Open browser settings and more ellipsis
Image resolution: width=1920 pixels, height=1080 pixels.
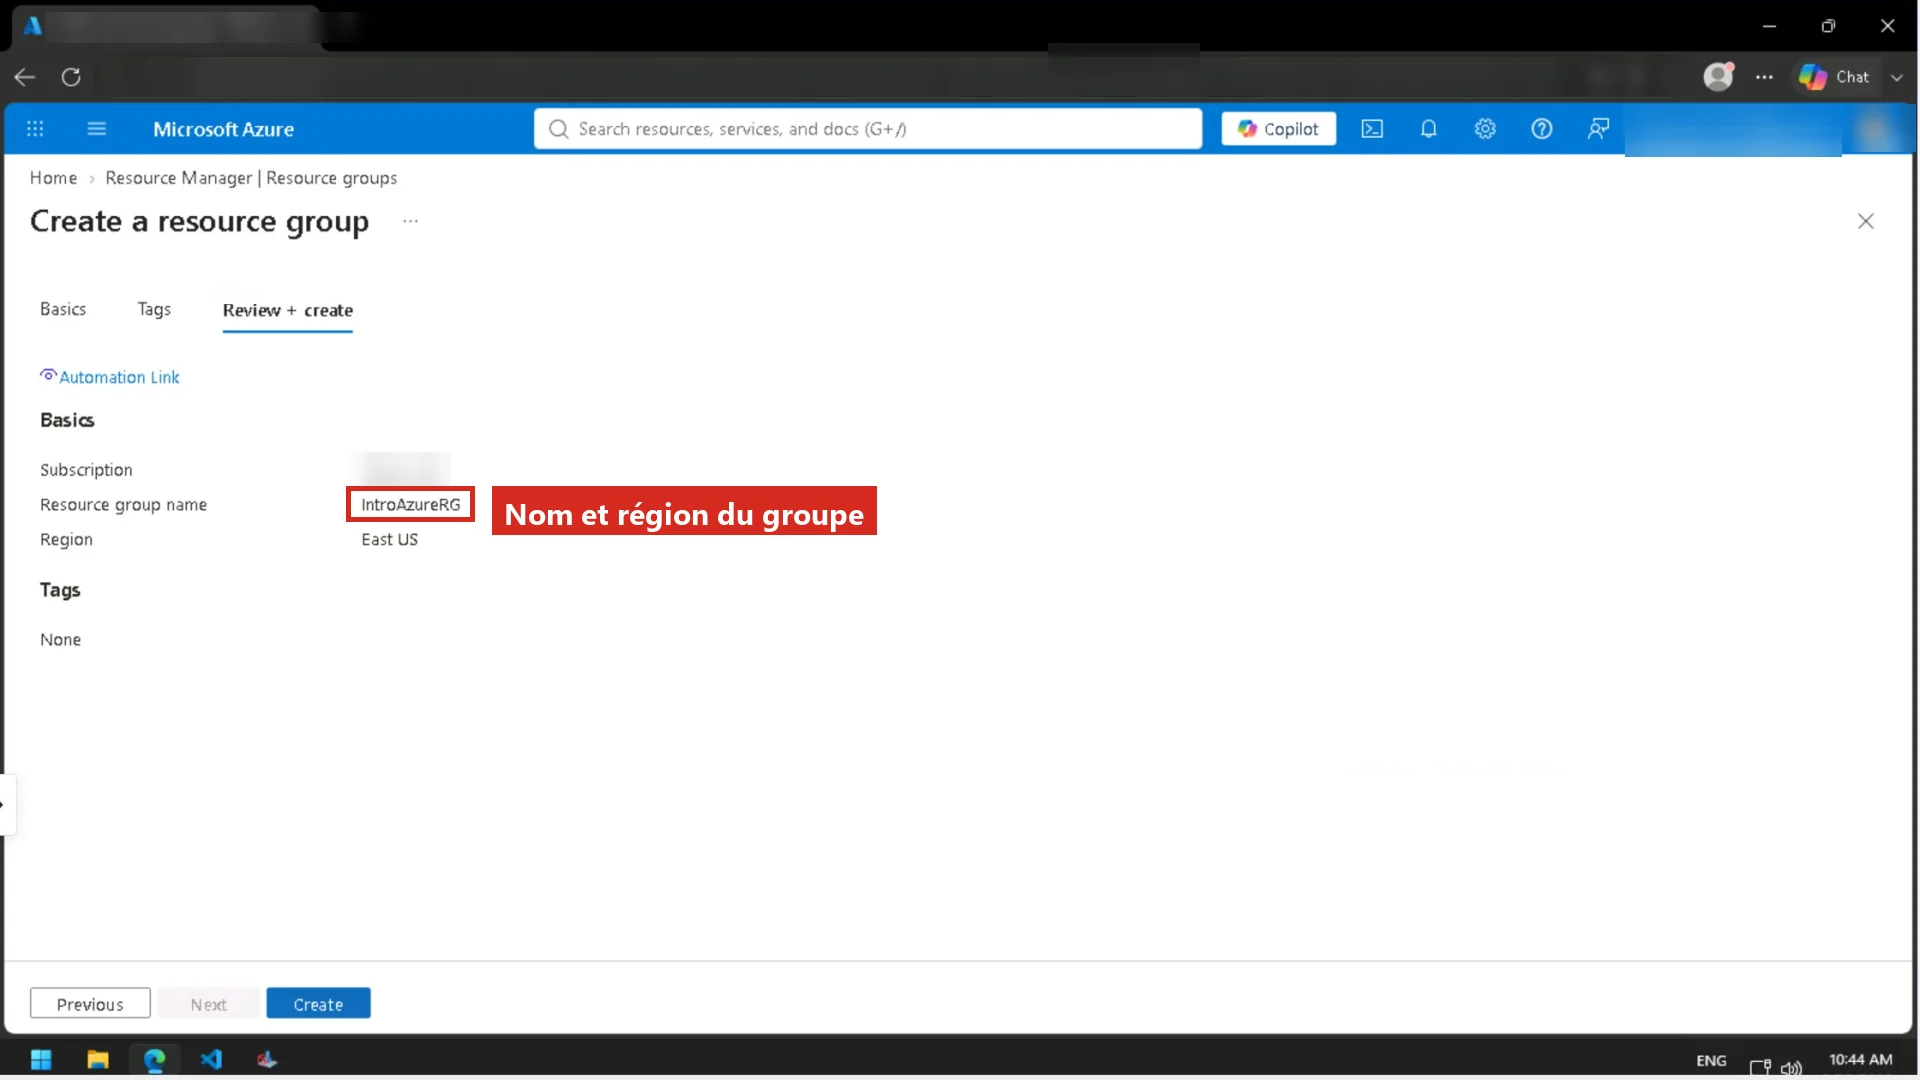pyautogui.click(x=1764, y=77)
